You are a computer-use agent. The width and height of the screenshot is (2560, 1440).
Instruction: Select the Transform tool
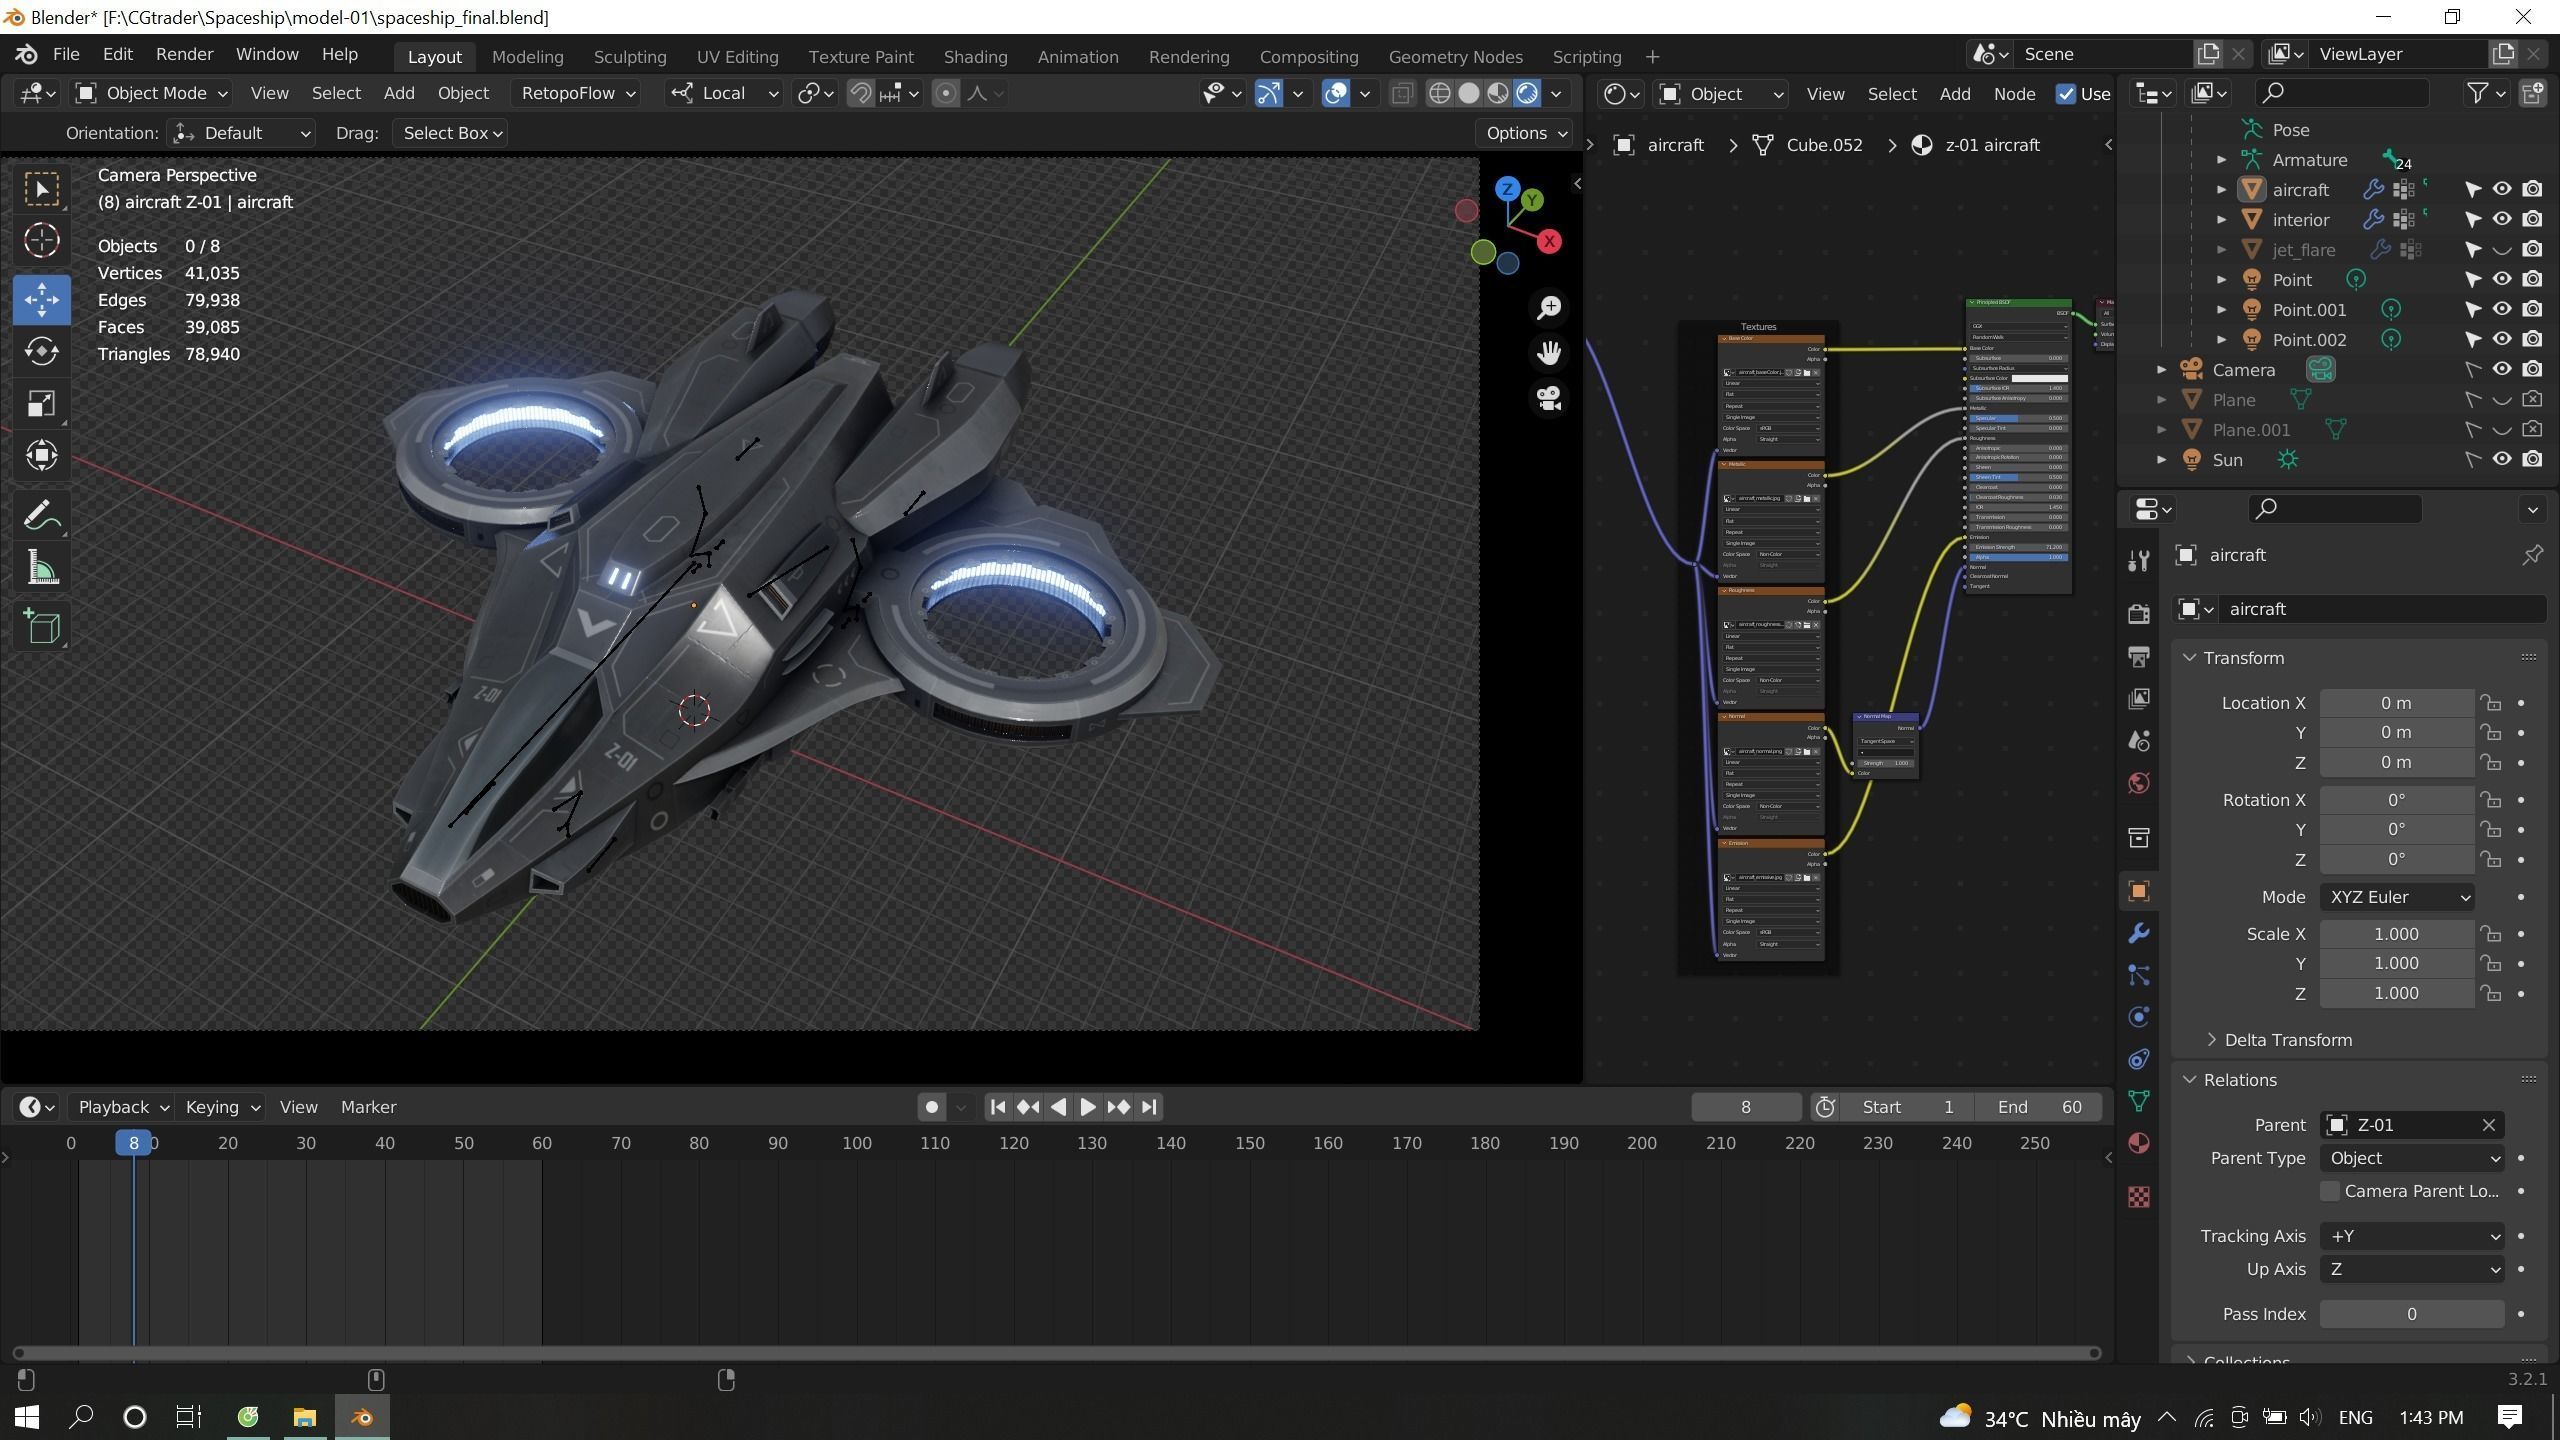[x=42, y=455]
